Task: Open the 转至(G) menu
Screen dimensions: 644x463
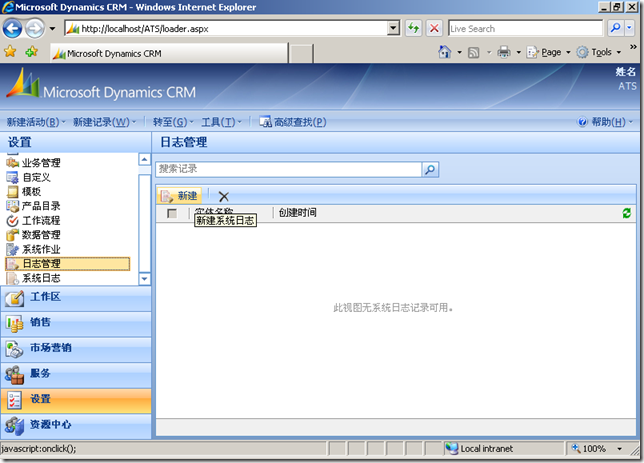Action: click(x=173, y=122)
